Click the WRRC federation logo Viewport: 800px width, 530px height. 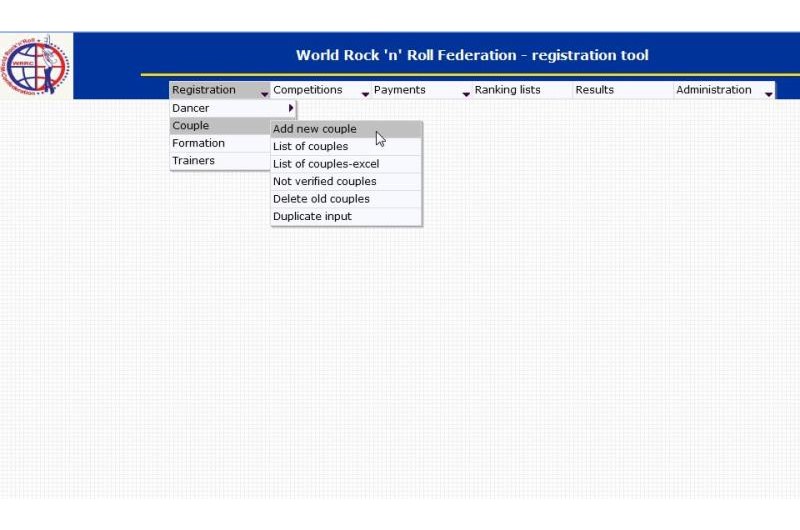coord(37,66)
